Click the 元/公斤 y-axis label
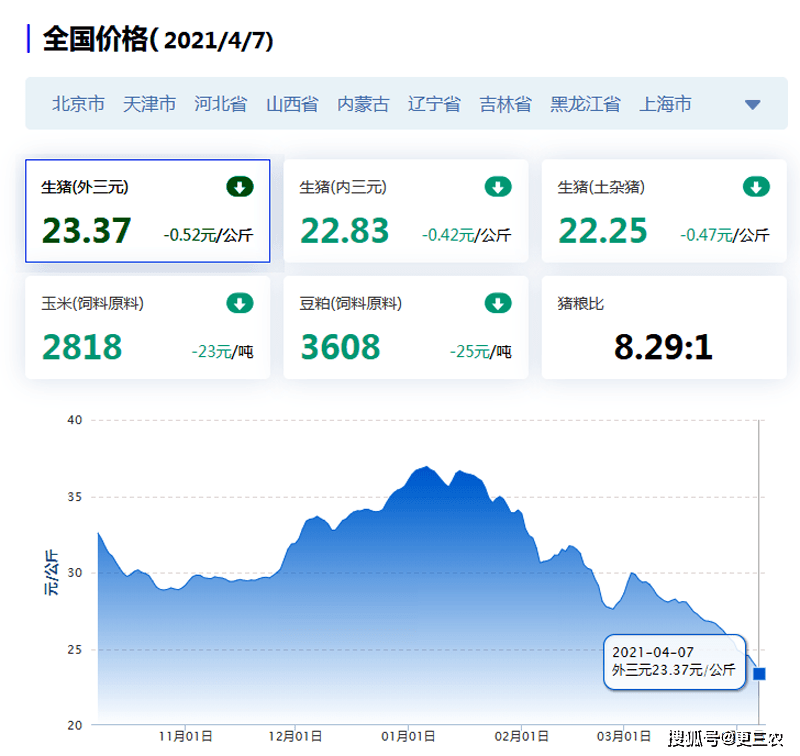Screen dimensions: 800x756 (x=51, y=573)
